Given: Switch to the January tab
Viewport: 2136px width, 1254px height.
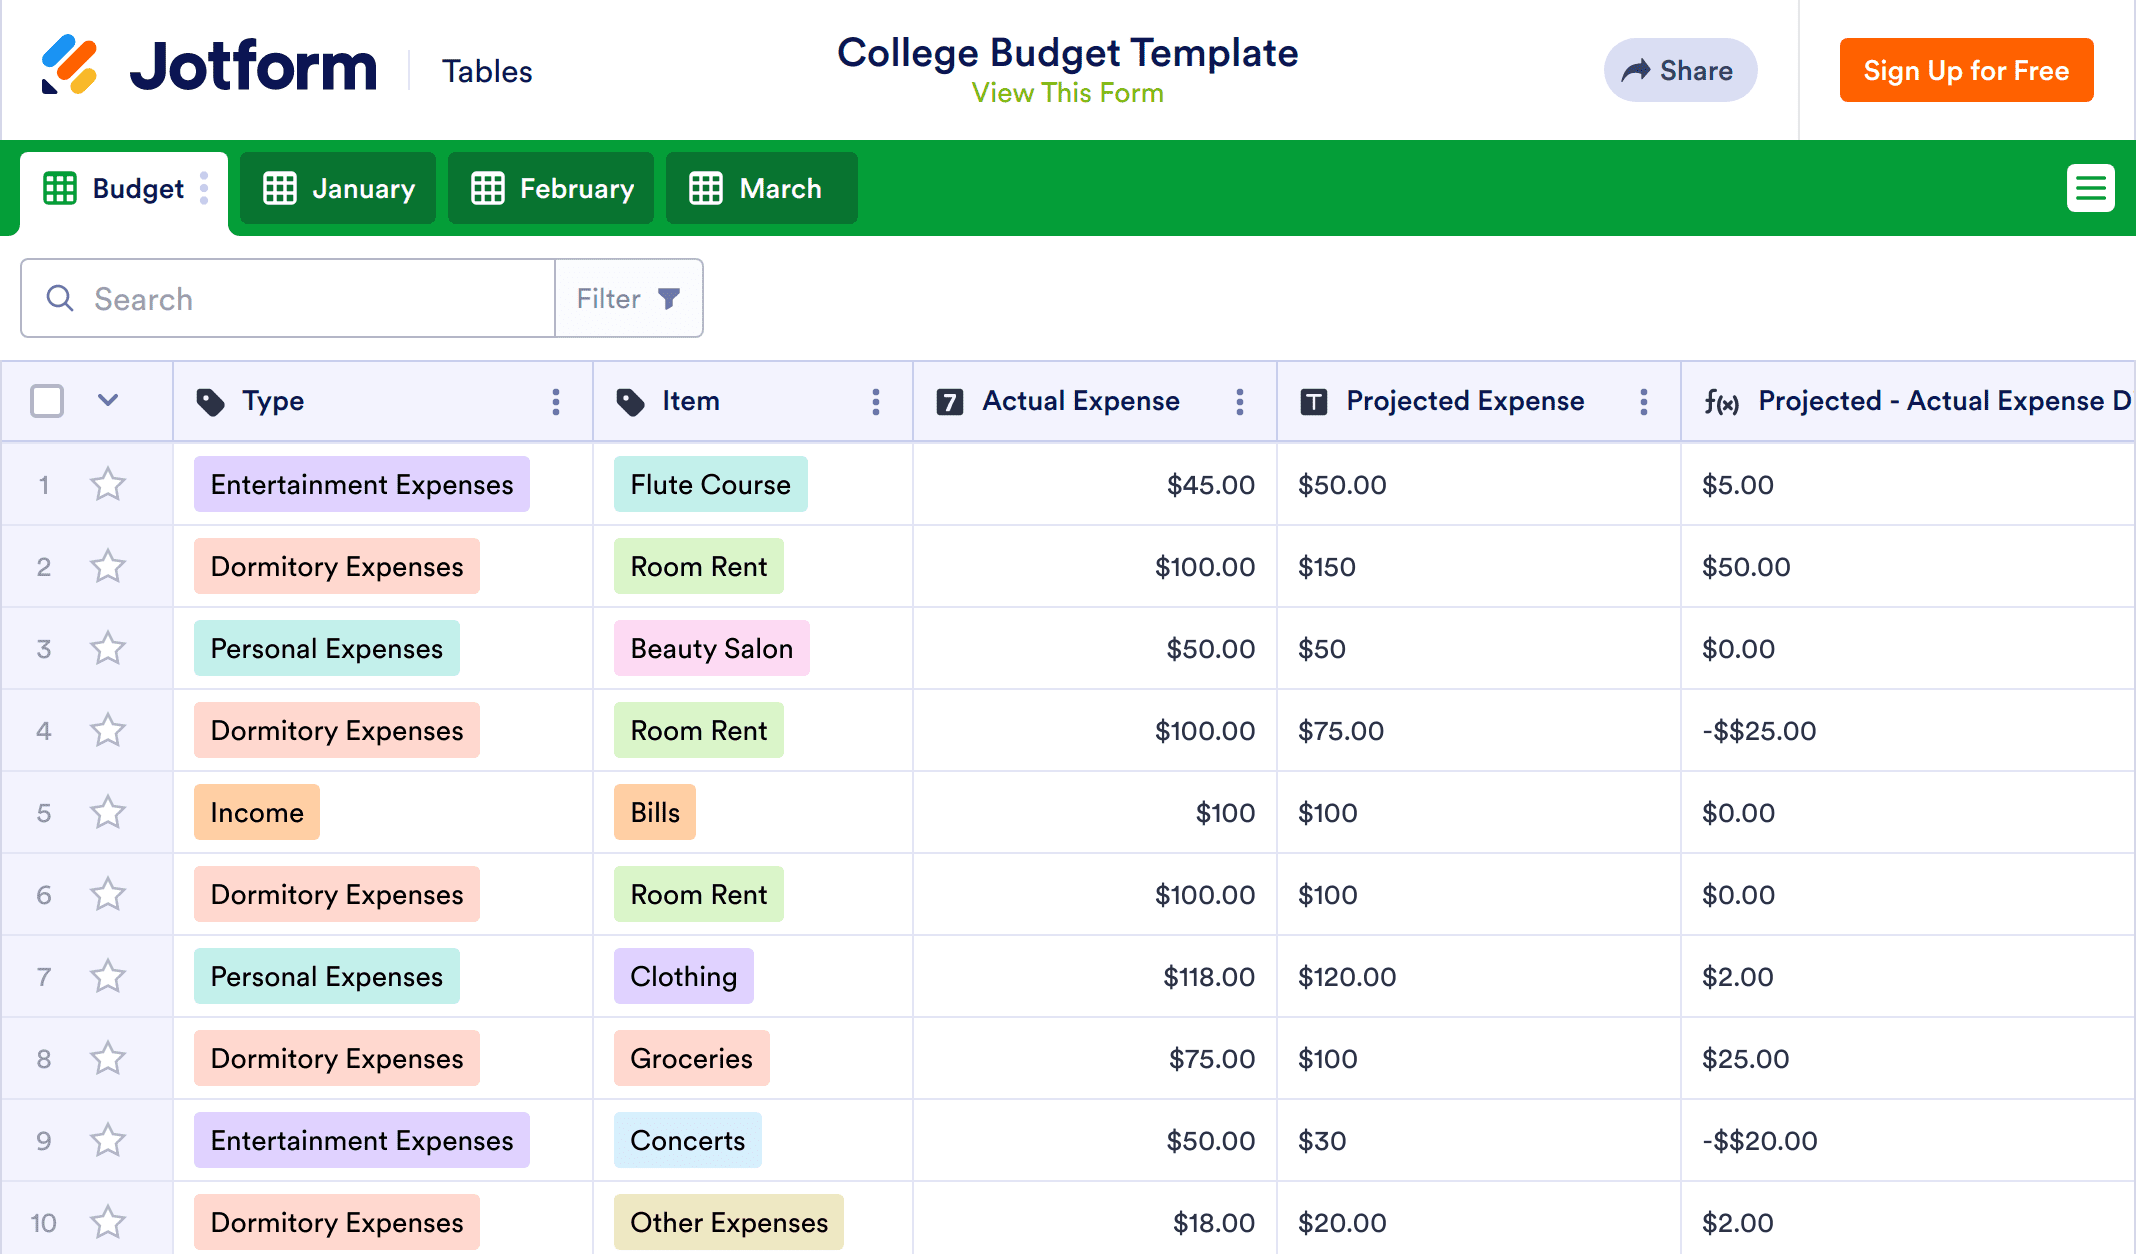Looking at the screenshot, I should (338, 188).
